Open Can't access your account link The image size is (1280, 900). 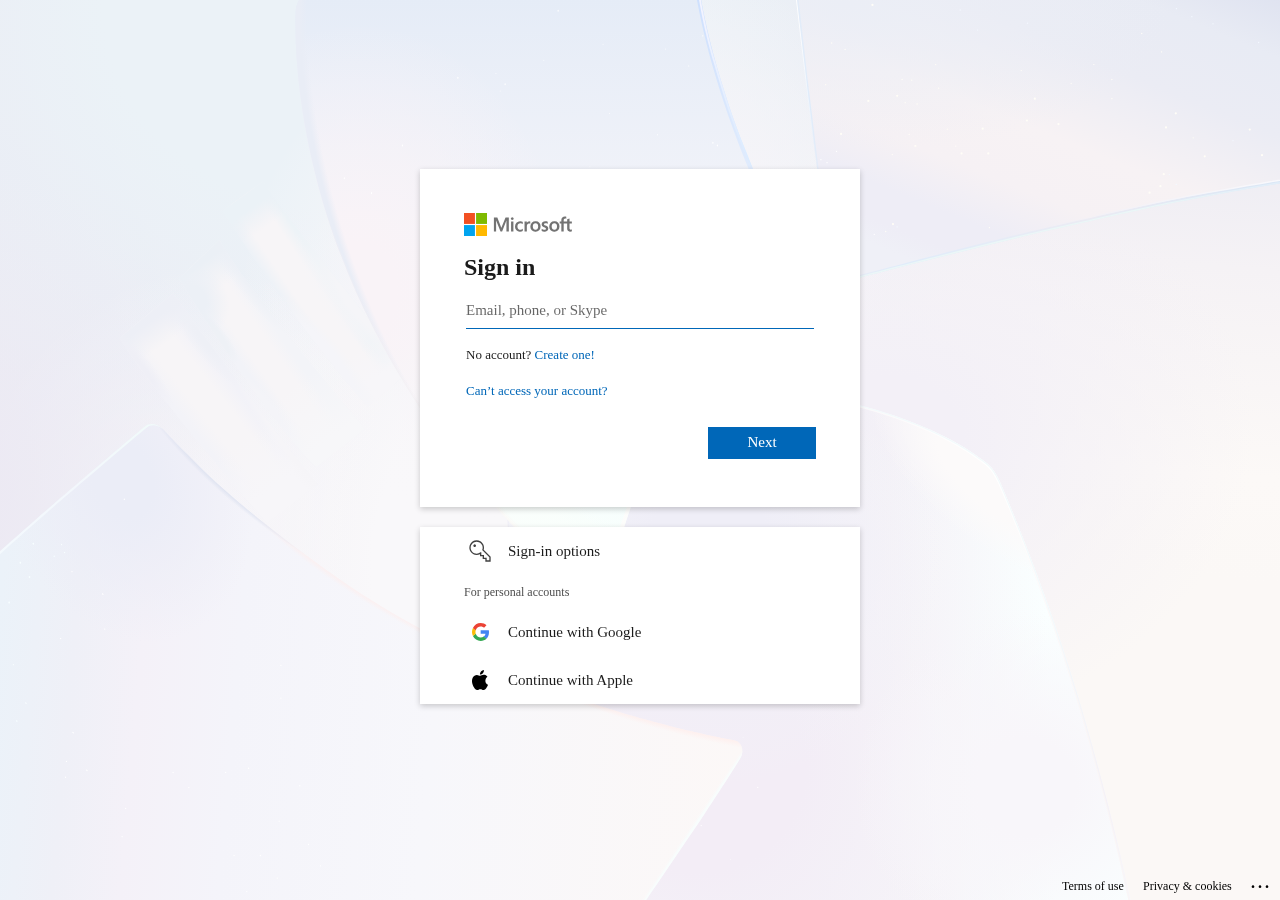(x=537, y=391)
